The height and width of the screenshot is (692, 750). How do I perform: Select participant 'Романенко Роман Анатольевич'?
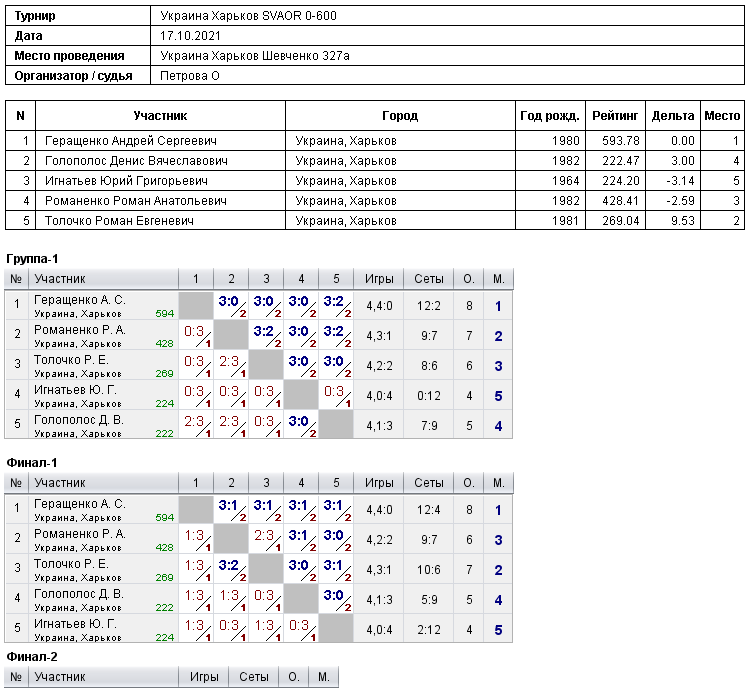[x=136, y=201]
